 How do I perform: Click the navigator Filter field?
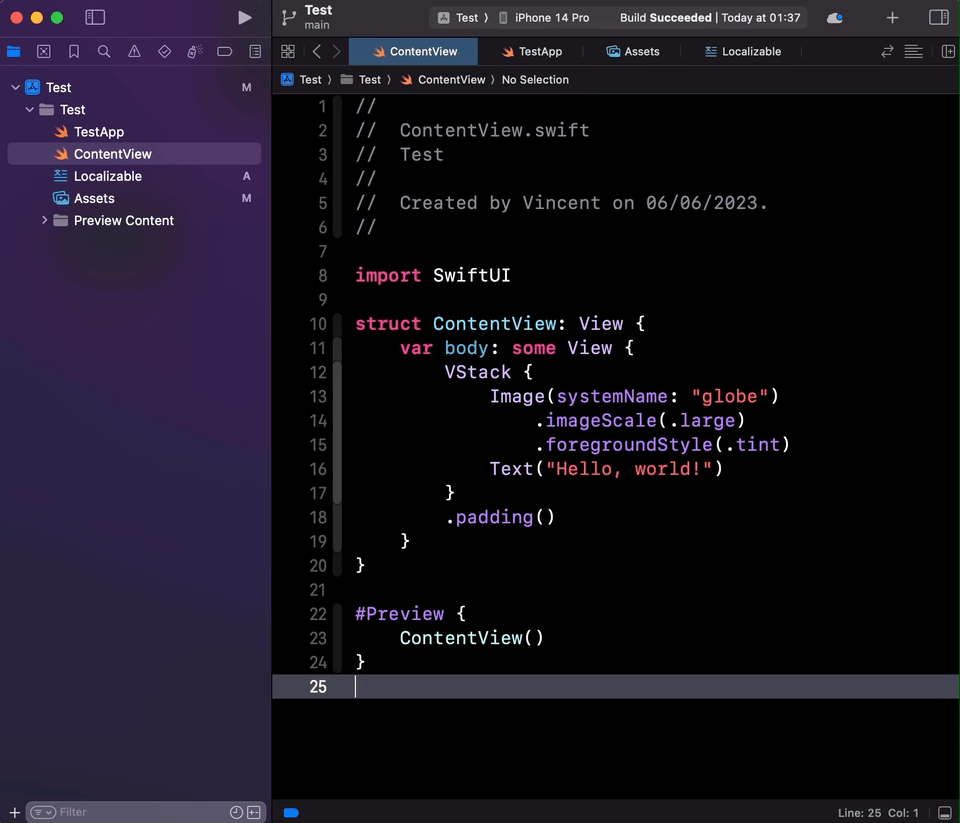[x=146, y=812]
